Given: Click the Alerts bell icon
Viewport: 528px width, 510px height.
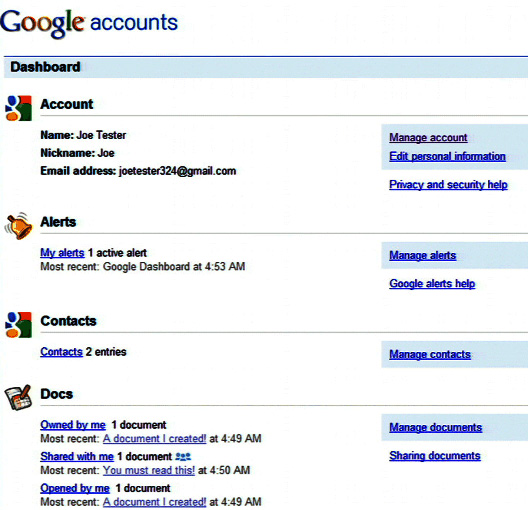Looking at the screenshot, I should click(19, 226).
